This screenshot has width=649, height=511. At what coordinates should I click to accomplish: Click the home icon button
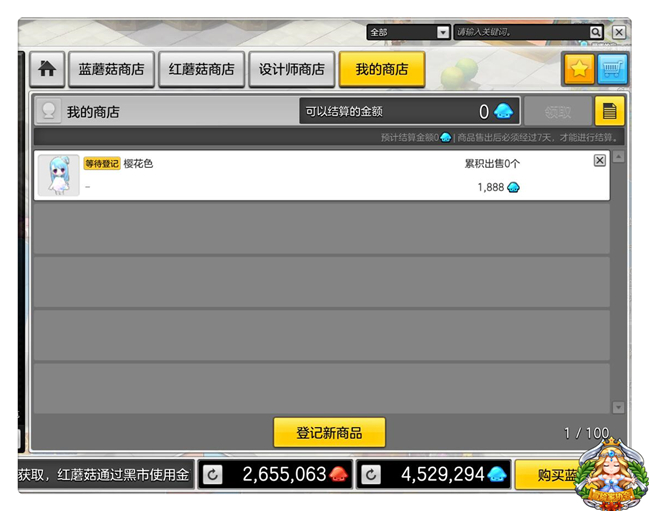pos(47,70)
